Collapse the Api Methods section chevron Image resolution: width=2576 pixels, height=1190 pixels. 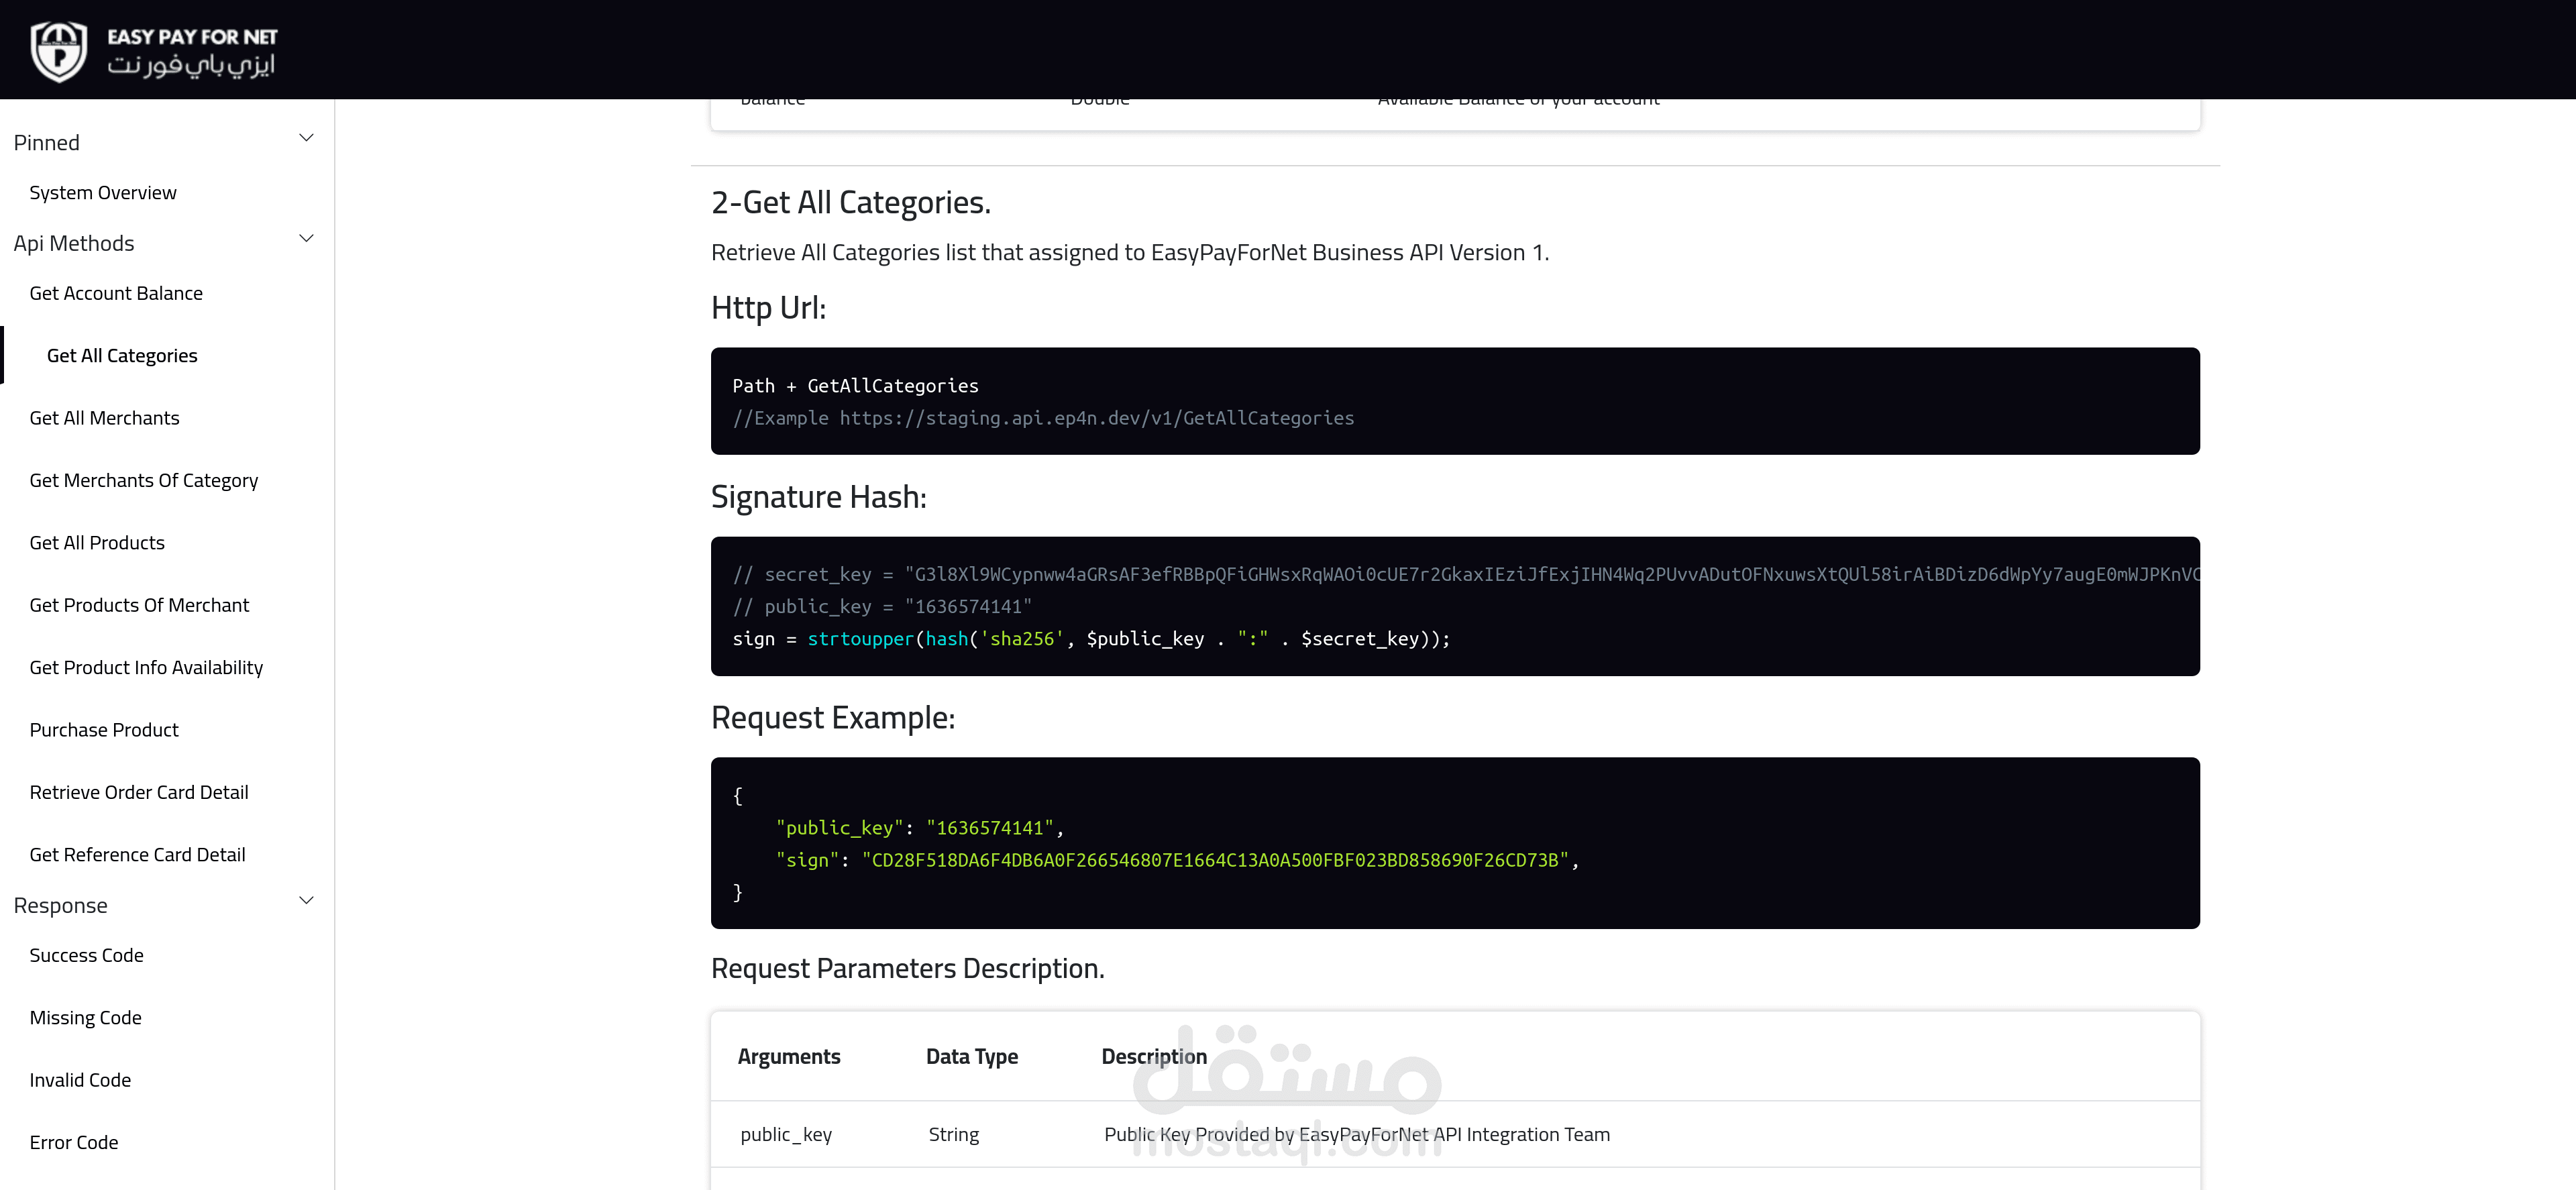(307, 239)
